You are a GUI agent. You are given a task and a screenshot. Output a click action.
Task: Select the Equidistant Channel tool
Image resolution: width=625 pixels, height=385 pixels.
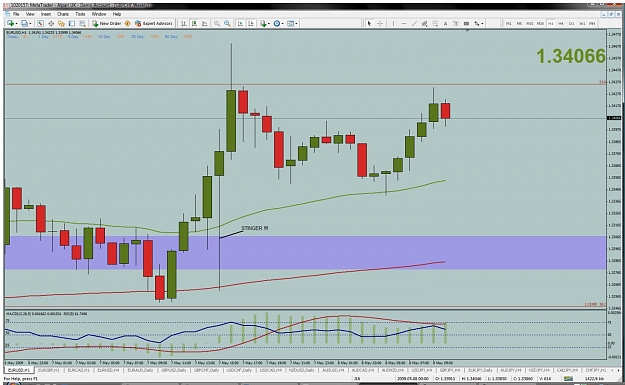point(425,24)
